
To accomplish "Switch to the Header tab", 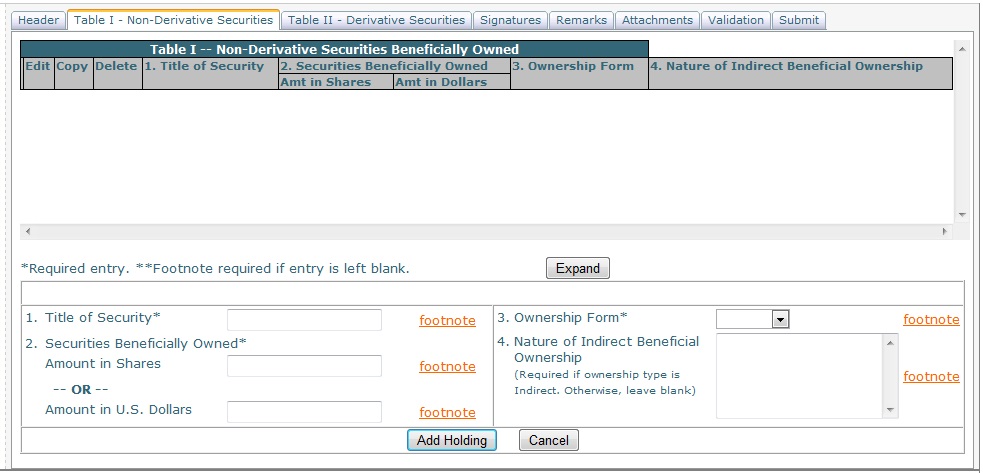I will (40, 20).
